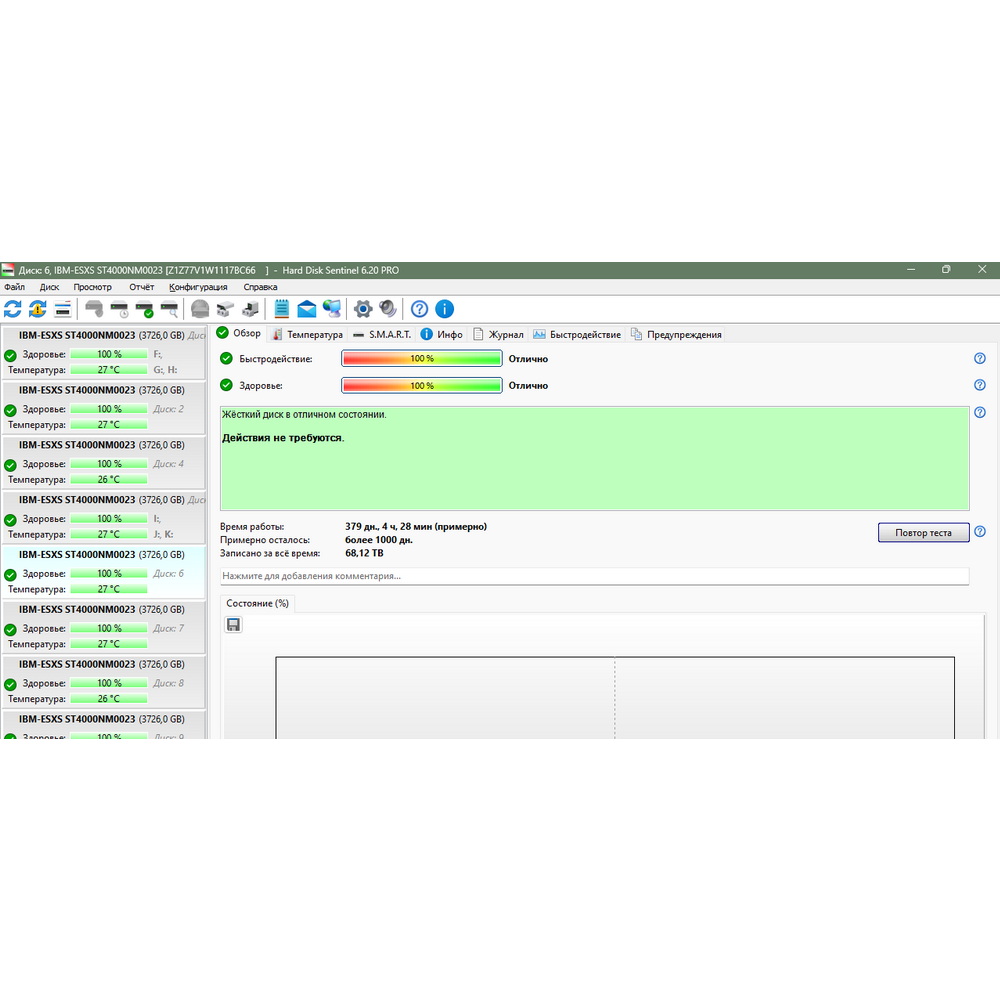Image resolution: width=1000 pixels, height=1000 pixels.
Task: Click the application icon in the title bar
Action: pos(8,270)
